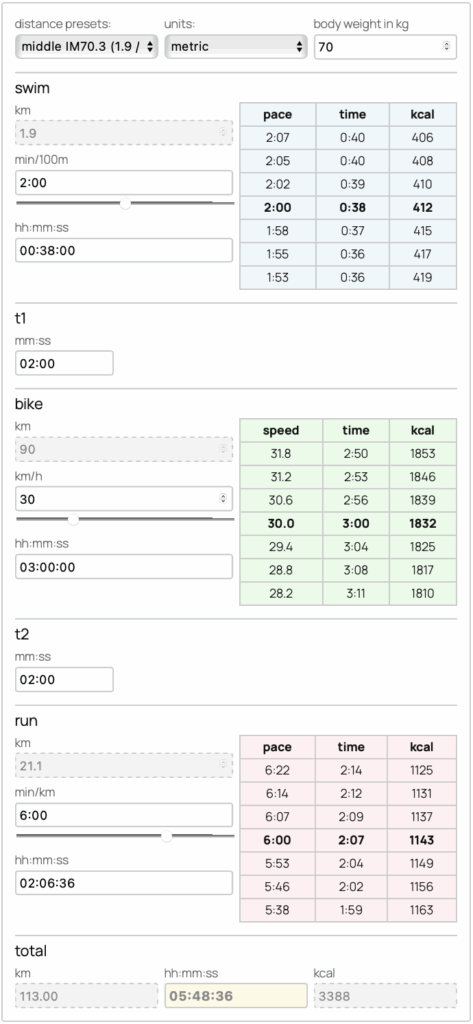
Task: Select swim table pace 1:53
Action: point(278,278)
